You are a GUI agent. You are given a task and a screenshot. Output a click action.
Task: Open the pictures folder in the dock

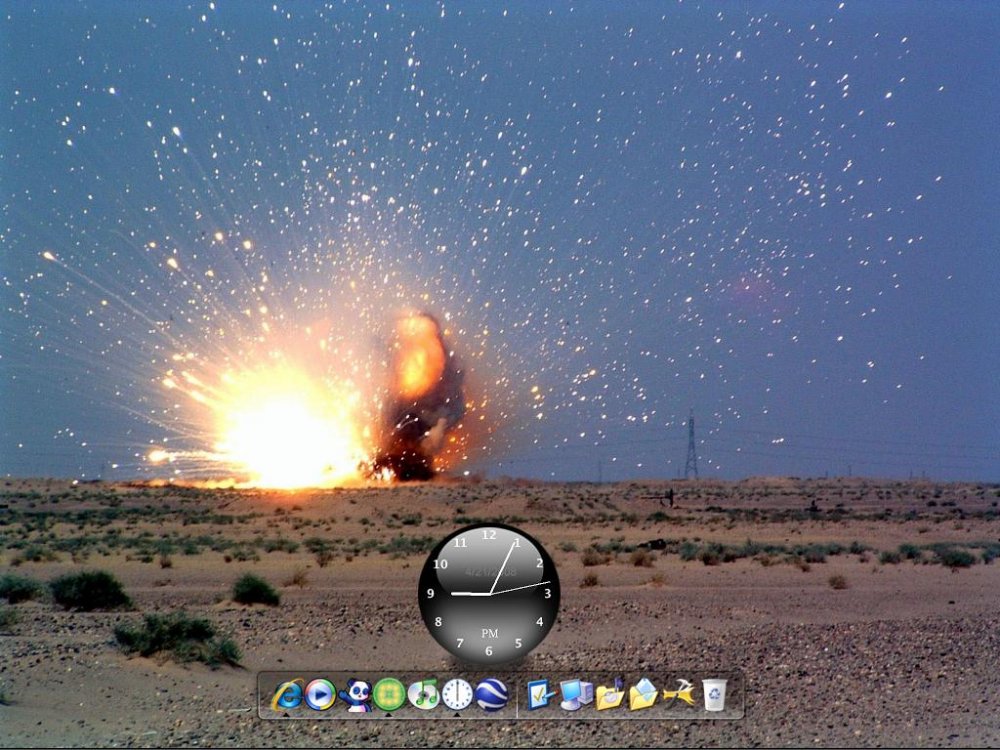click(x=643, y=694)
